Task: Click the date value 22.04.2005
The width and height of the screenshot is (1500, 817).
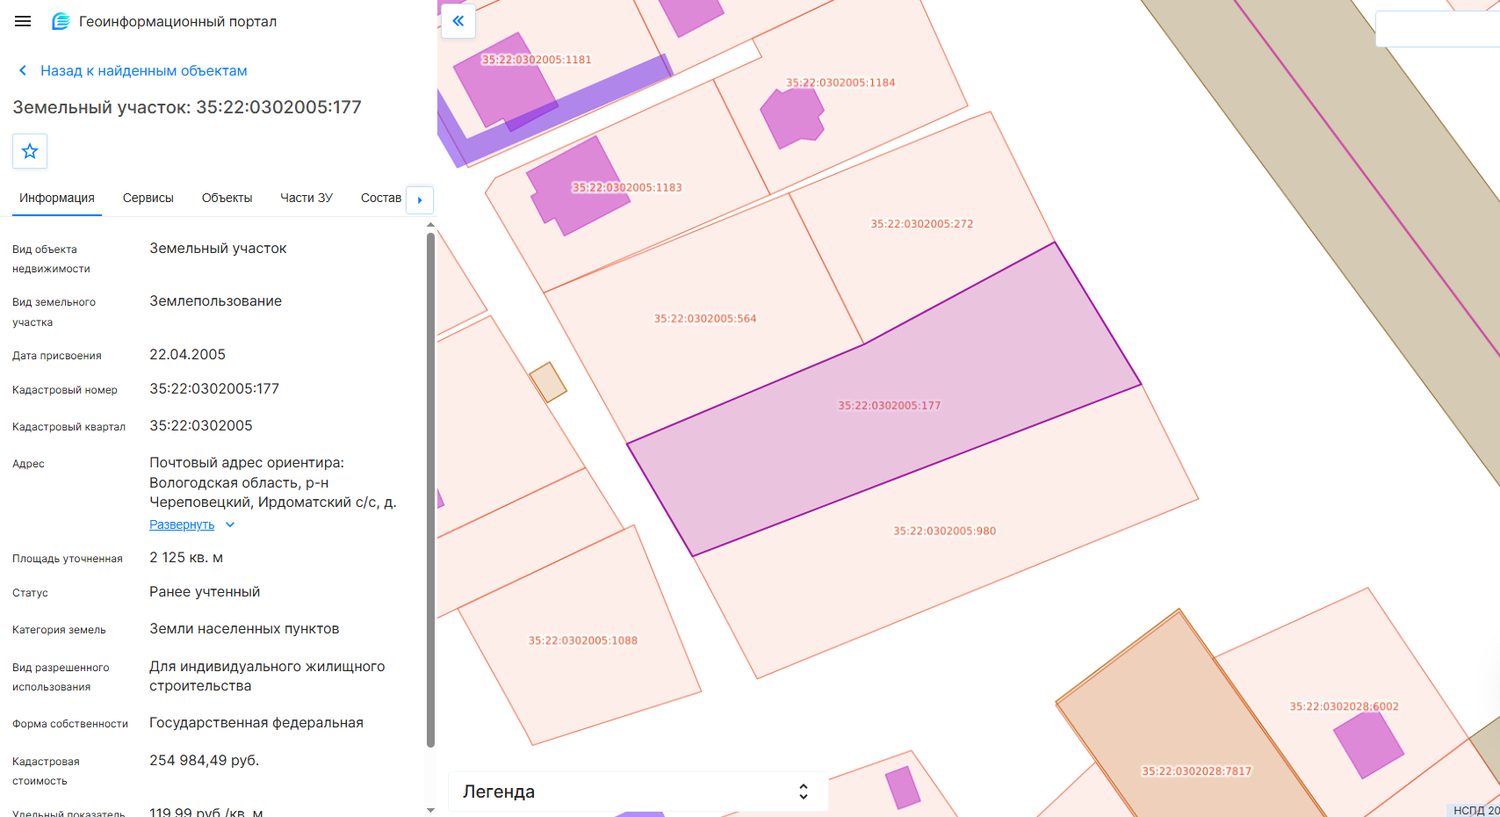Action: click(187, 355)
